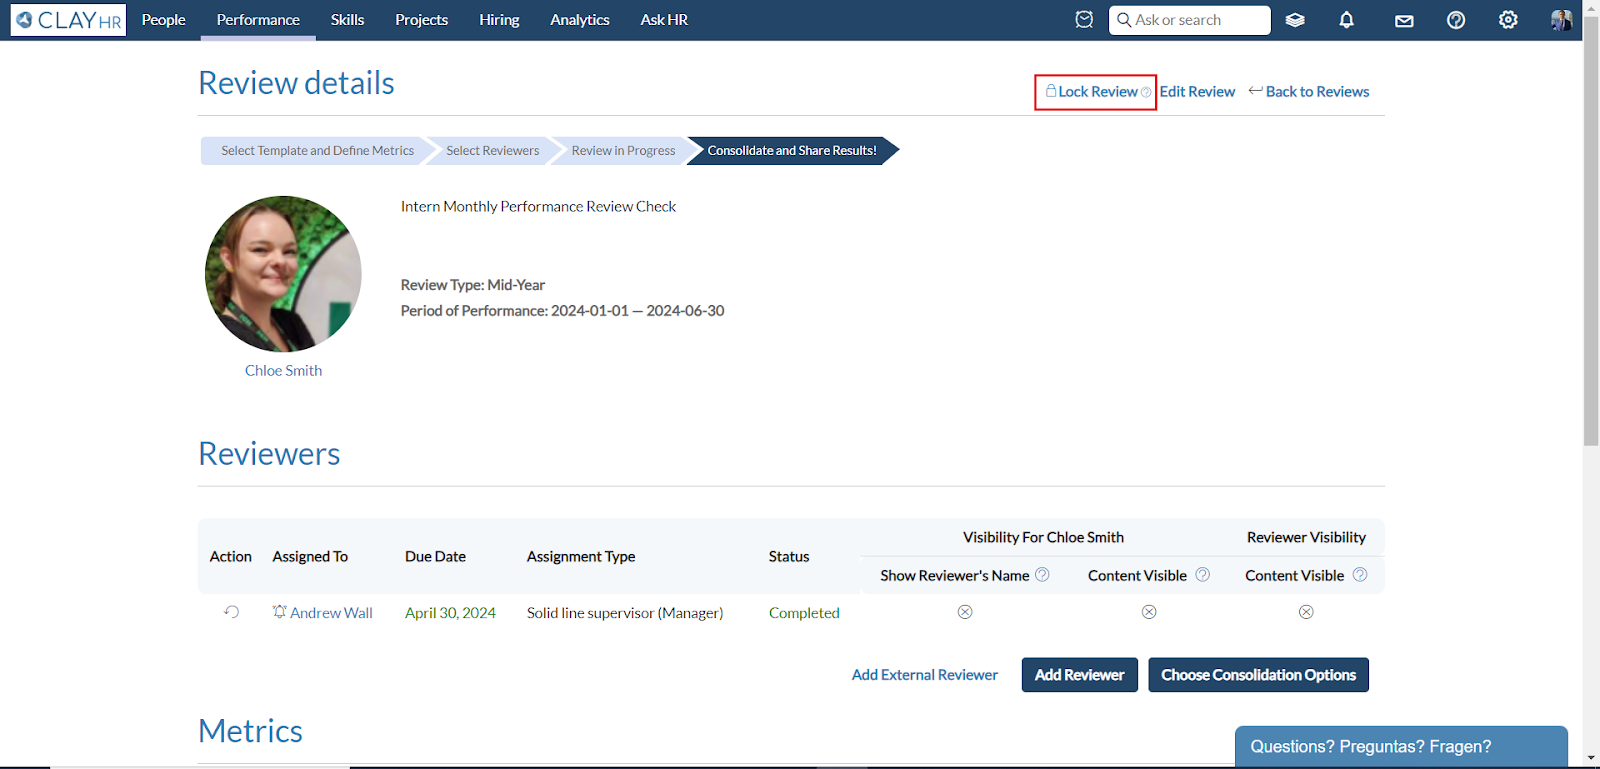Screen dimensions: 1600x769
Task: Select Consolidate and Share Results step
Action: (x=792, y=151)
